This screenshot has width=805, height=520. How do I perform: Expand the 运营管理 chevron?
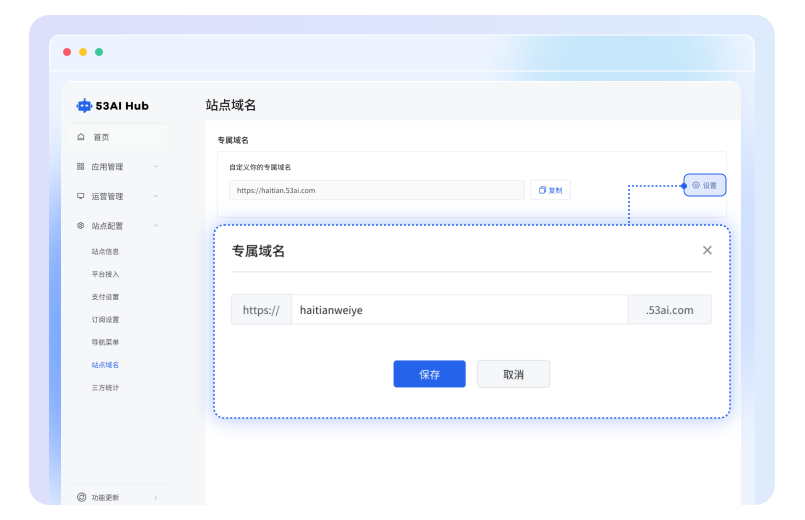(155, 197)
